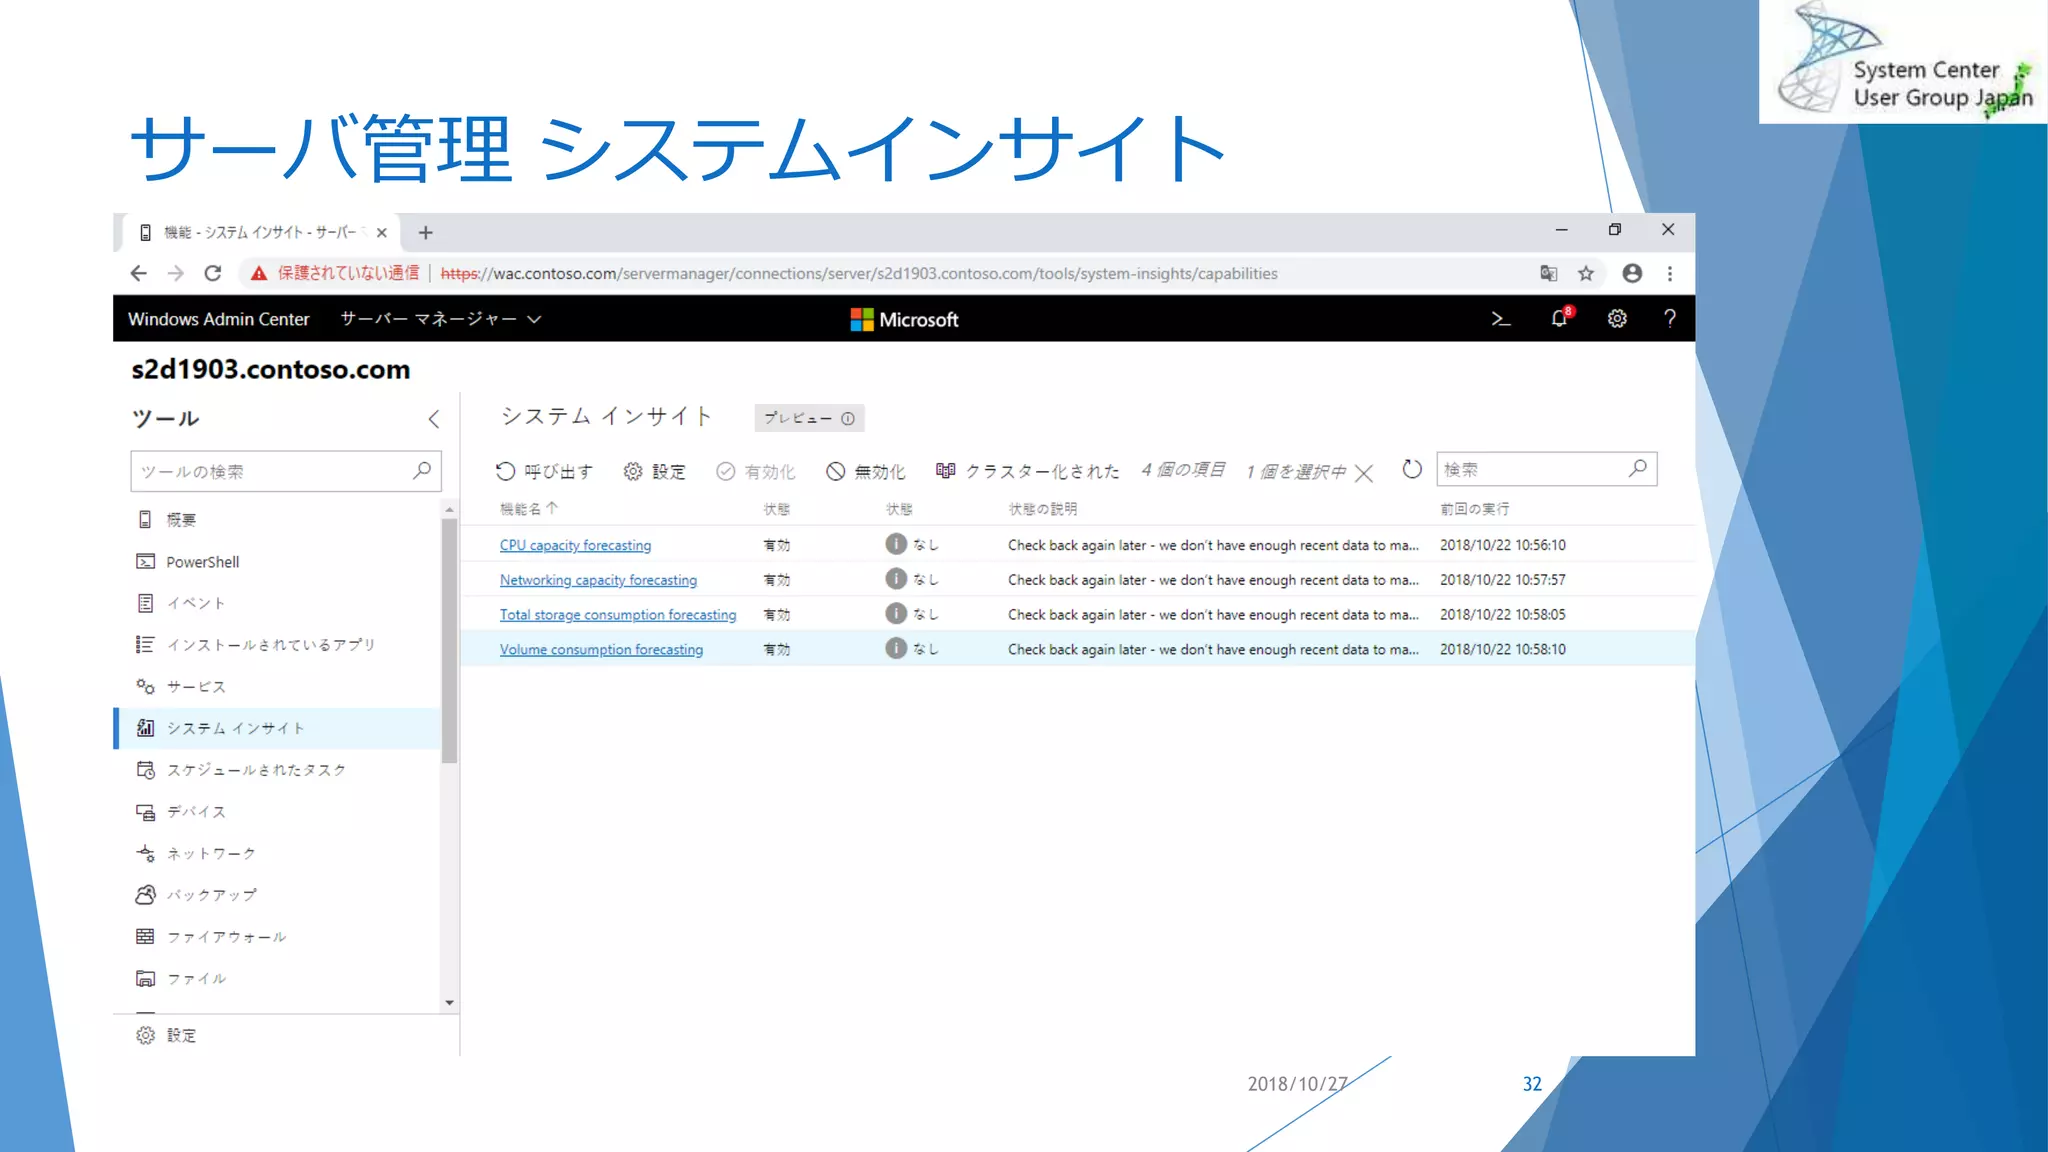Open ファイル in the tools list
This screenshot has width=2048, height=1152.
click(276, 979)
